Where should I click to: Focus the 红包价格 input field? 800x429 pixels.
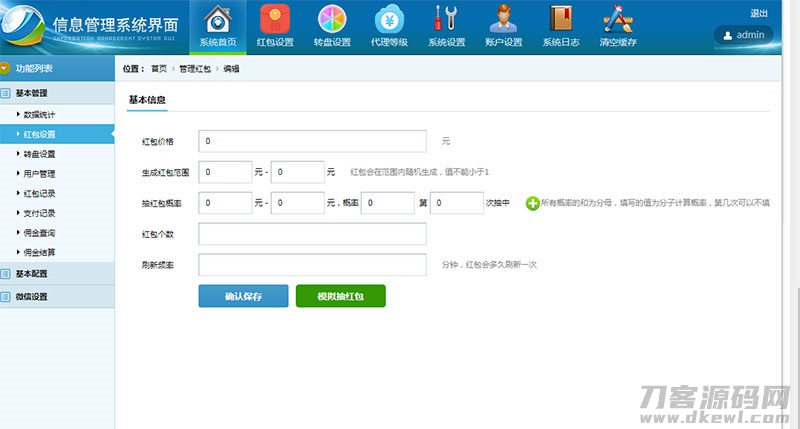tap(312, 141)
